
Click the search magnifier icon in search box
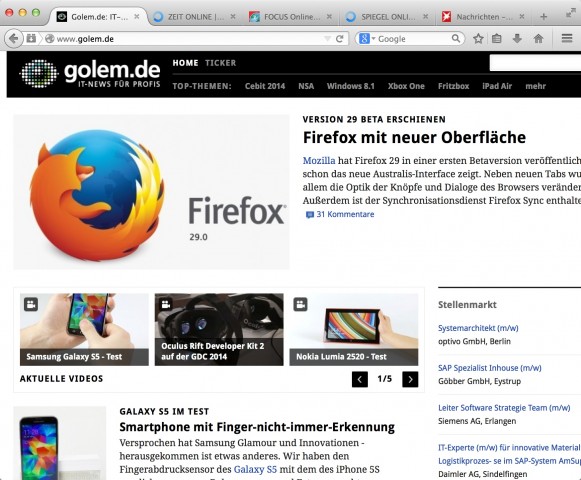point(456,38)
